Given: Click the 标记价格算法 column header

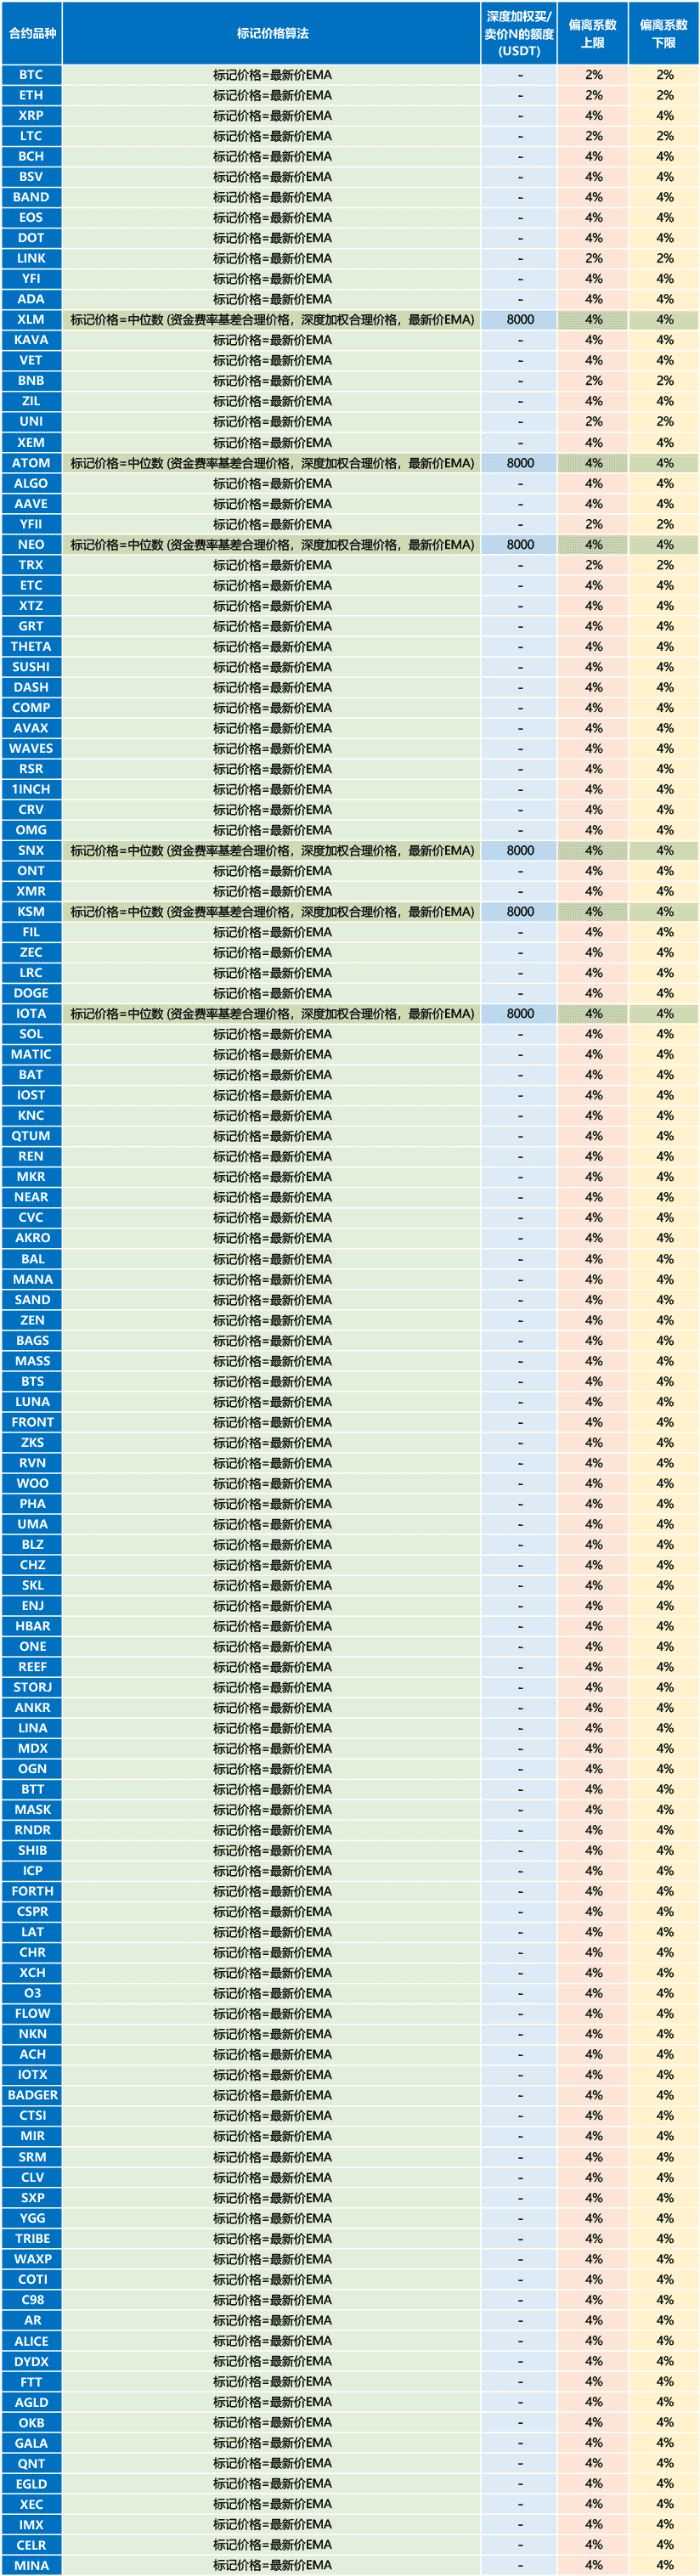Looking at the screenshot, I should [x=272, y=33].
